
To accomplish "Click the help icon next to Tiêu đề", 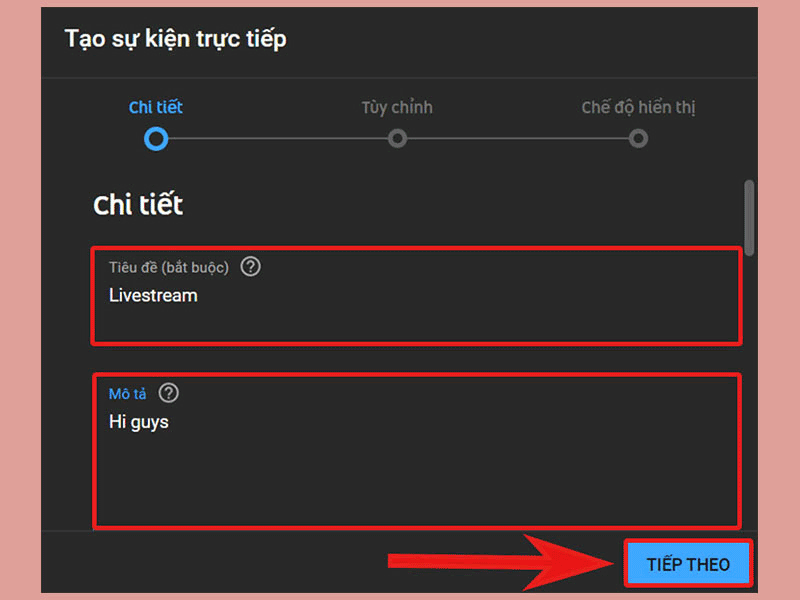I will click(251, 267).
